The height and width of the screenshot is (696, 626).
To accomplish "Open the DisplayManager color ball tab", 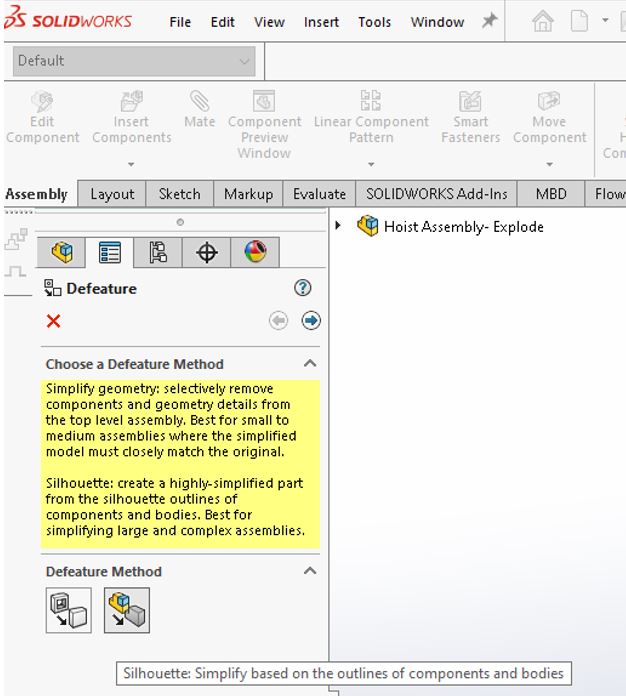I will click(x=255, y=253).
